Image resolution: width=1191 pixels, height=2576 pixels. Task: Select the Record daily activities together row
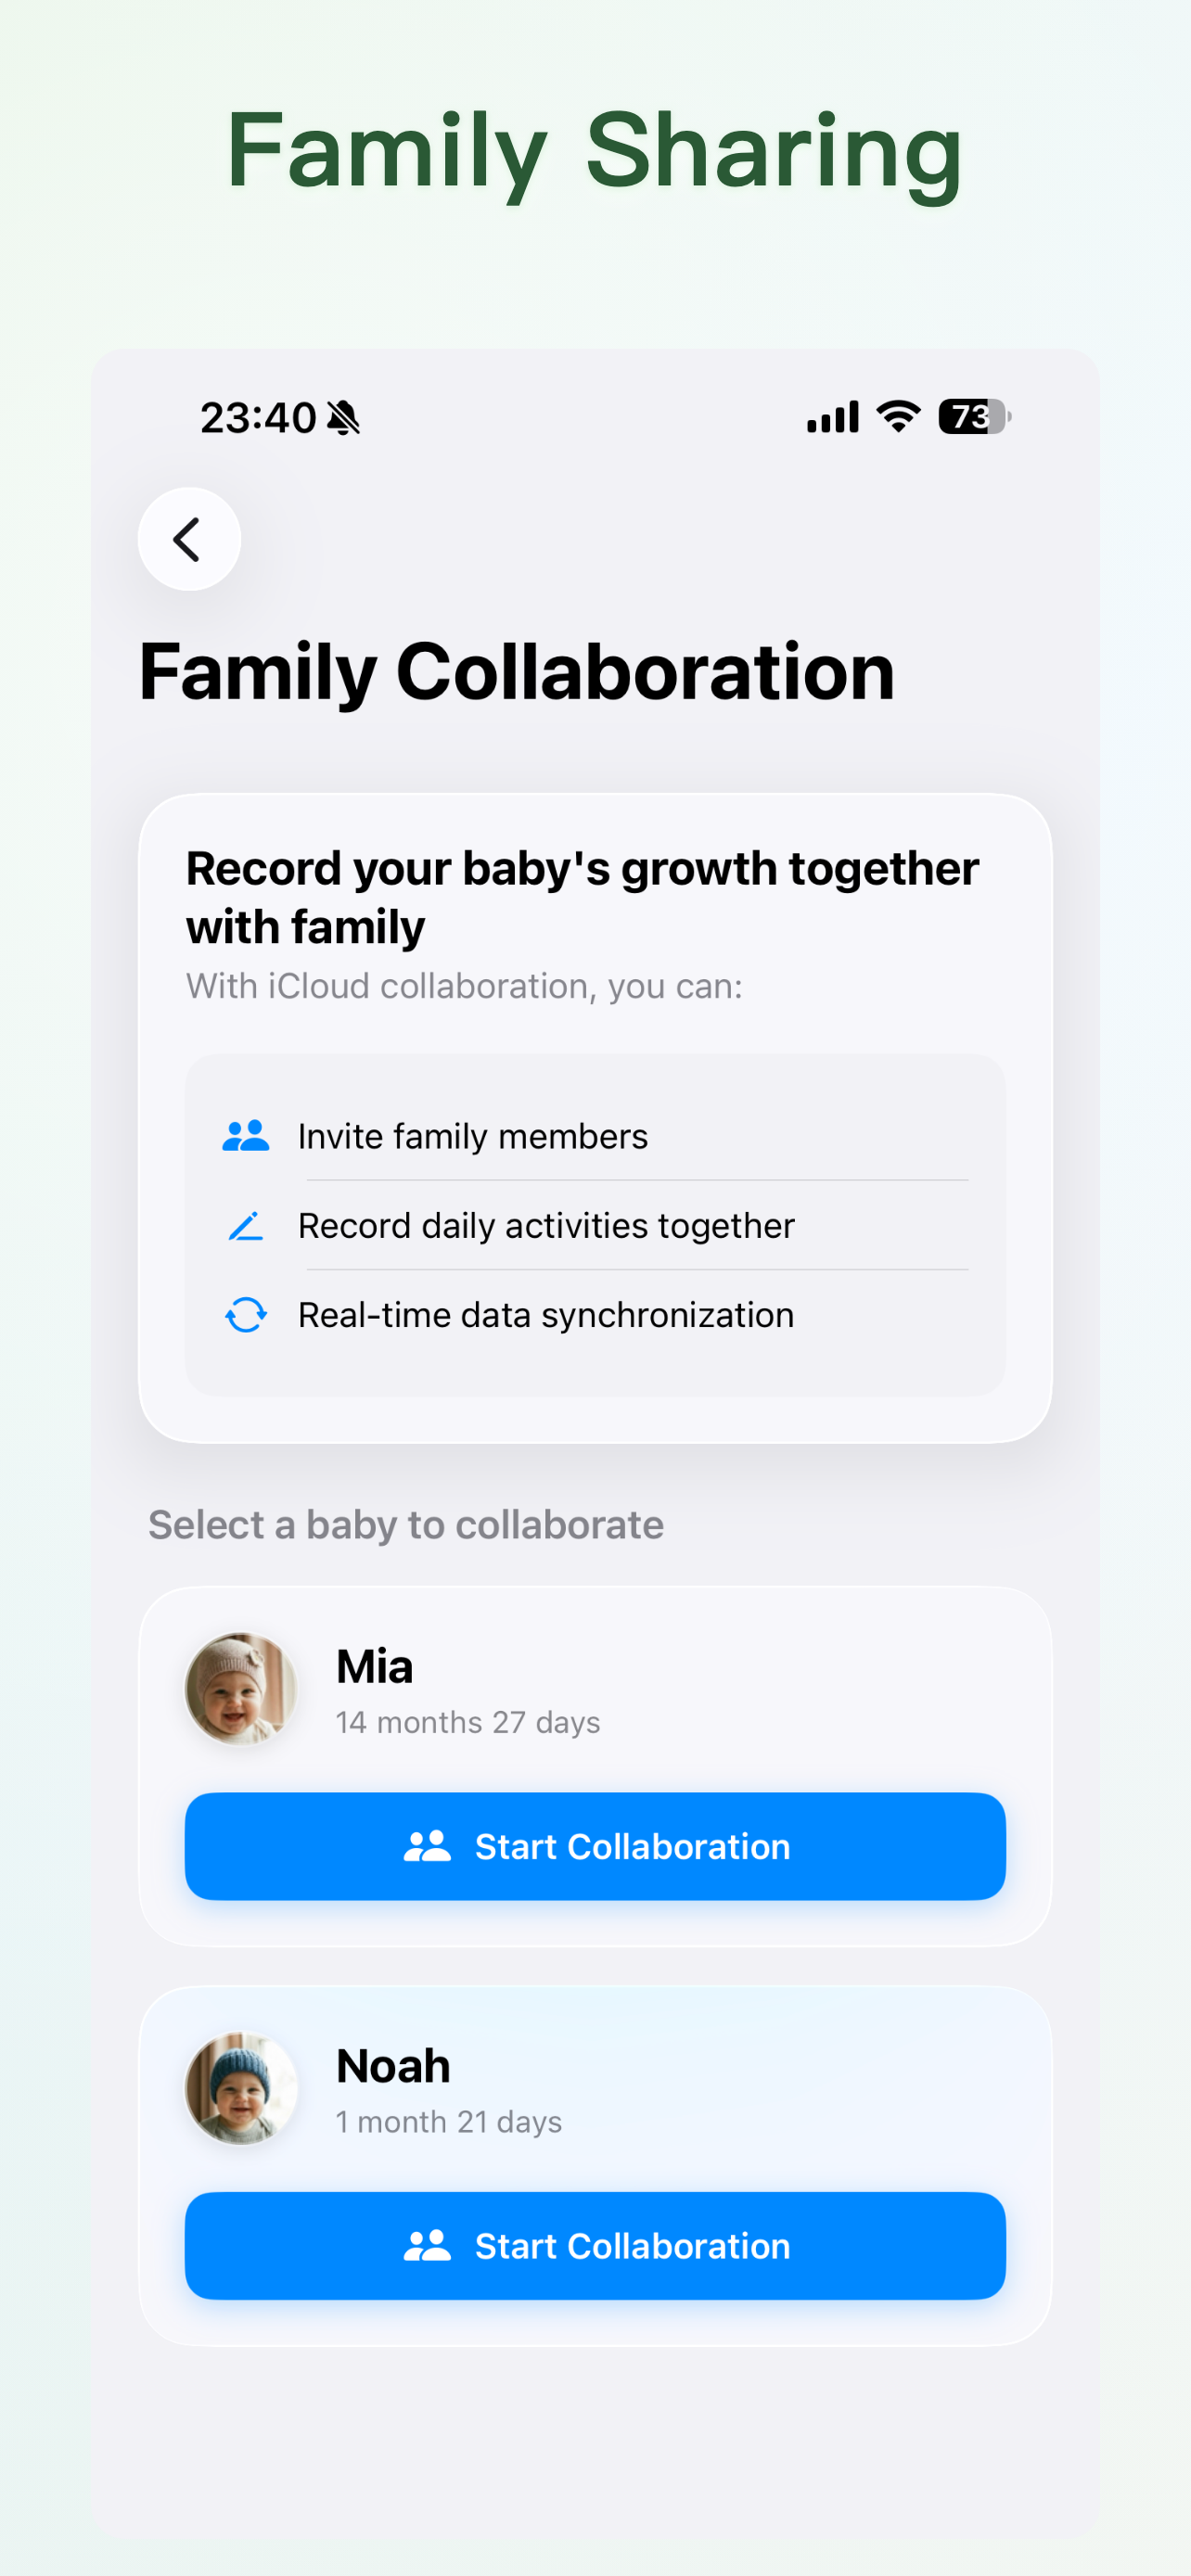point(595,1225)
